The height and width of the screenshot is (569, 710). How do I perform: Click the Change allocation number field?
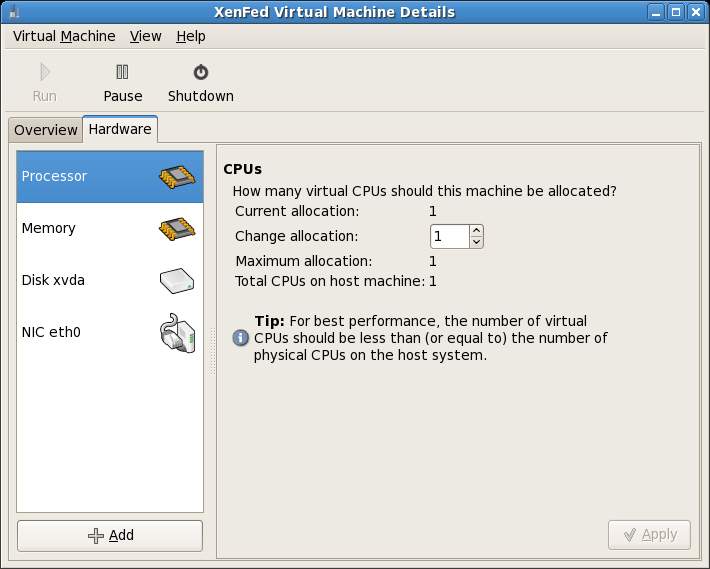449,236
